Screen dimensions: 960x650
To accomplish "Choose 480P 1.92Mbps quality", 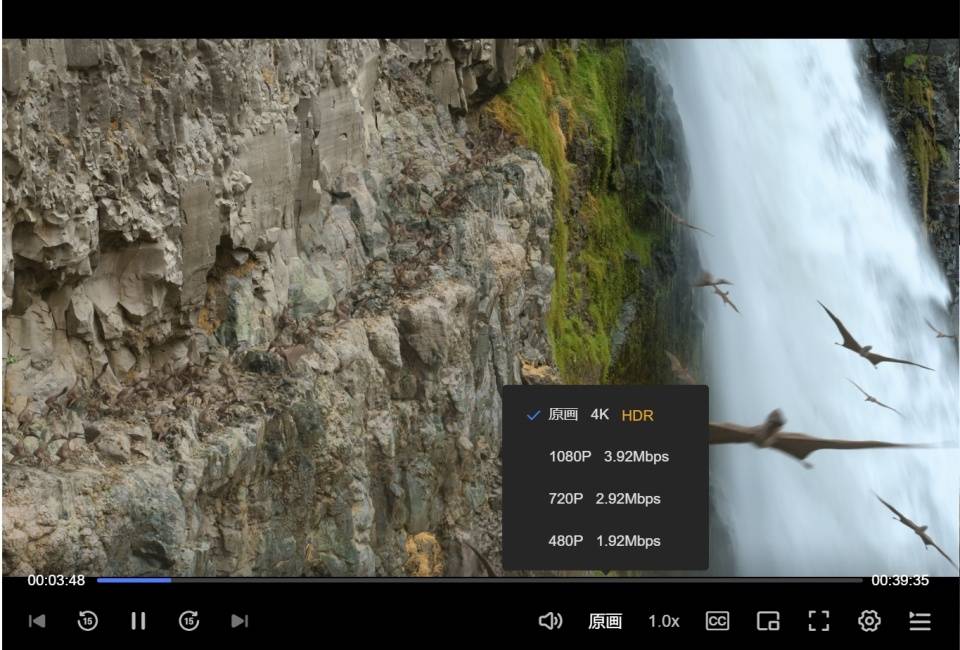I will coord(606,541).
